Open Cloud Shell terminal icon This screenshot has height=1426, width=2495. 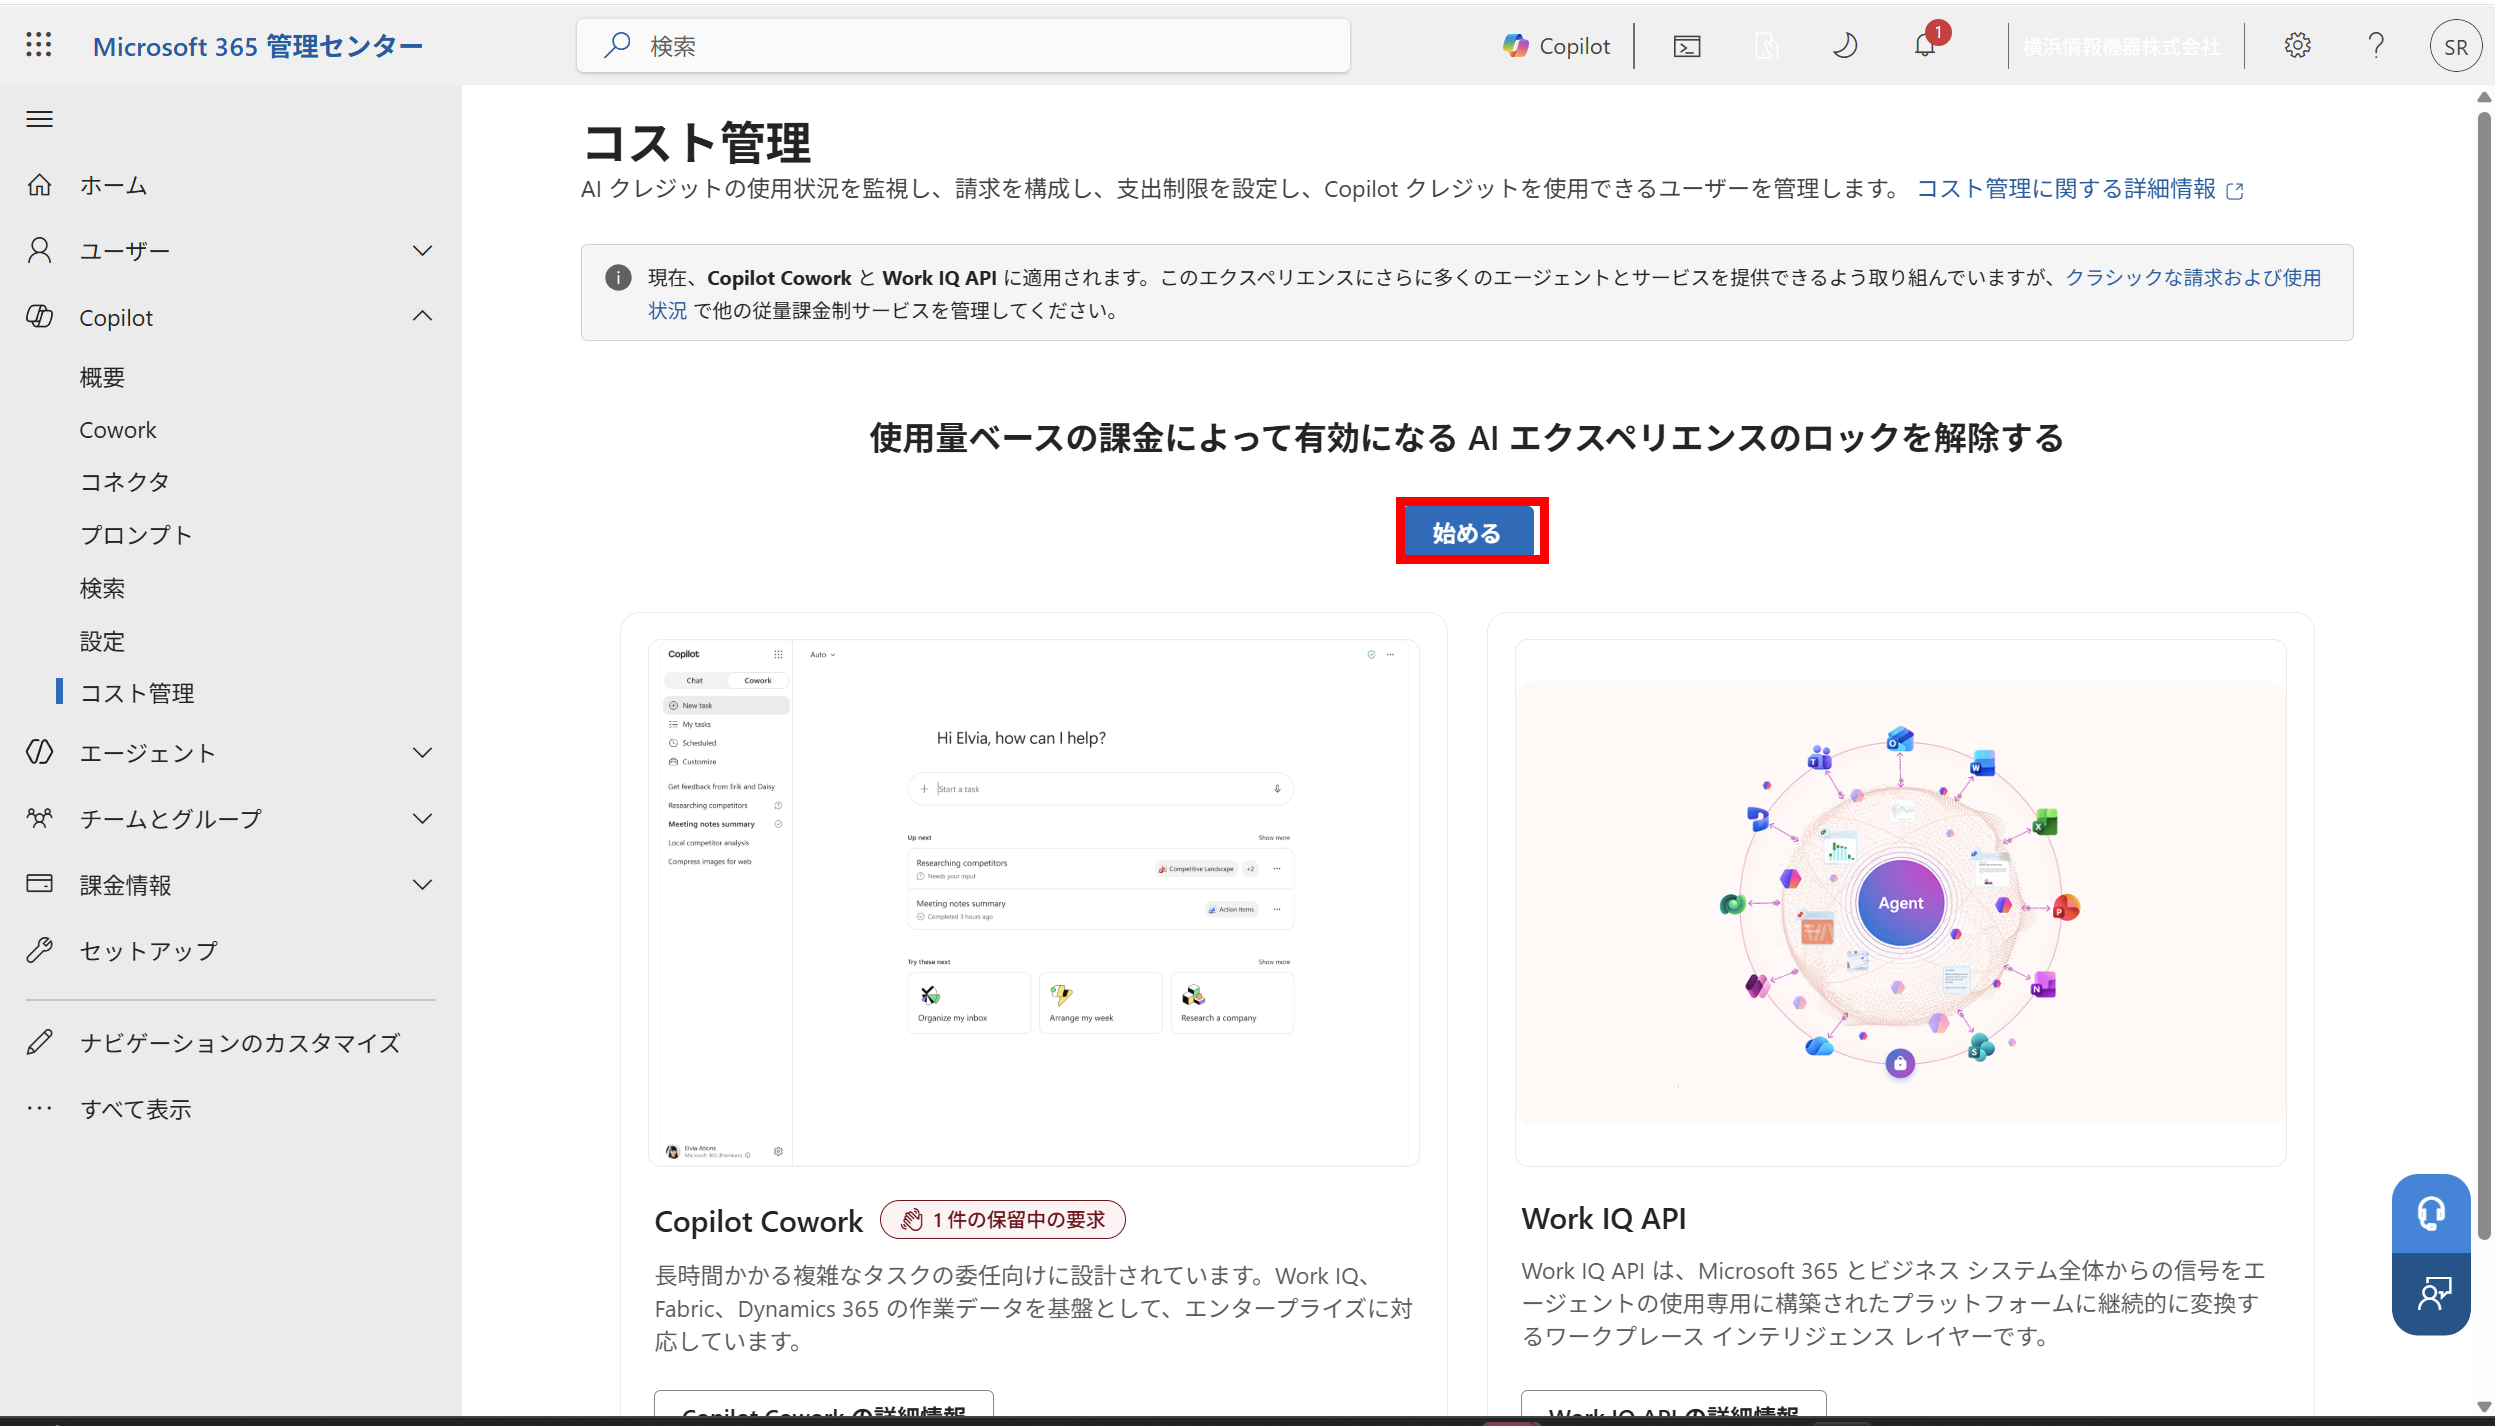[1687, 46]
